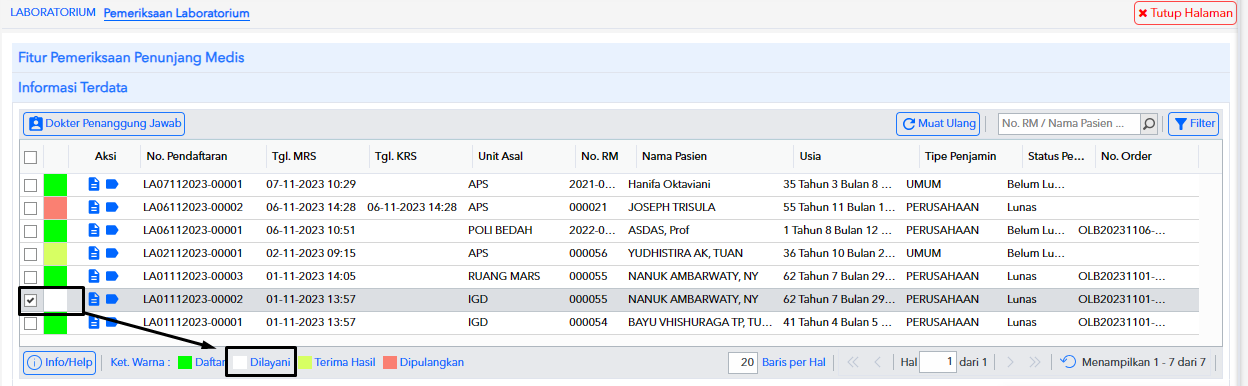
Task: Click Muat Ulang reload button
Action: (x=938, y=124)
